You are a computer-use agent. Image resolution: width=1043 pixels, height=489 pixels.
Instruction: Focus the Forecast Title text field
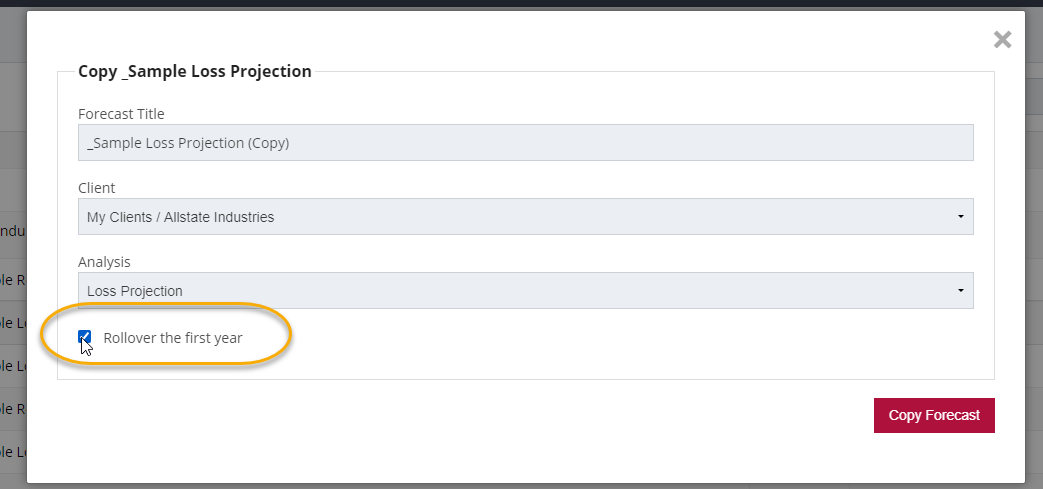click(525, 143)
